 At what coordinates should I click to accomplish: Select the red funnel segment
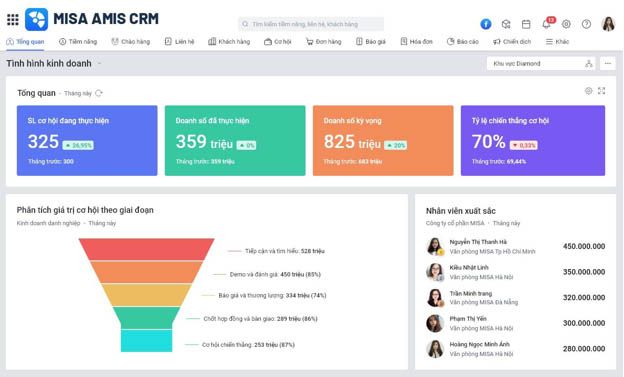[146, 249]
